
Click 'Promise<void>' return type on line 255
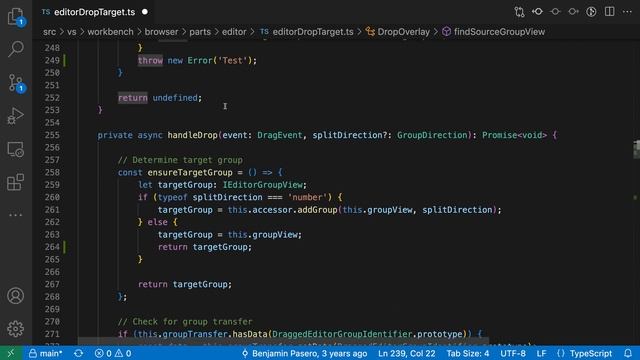(514, 135)
